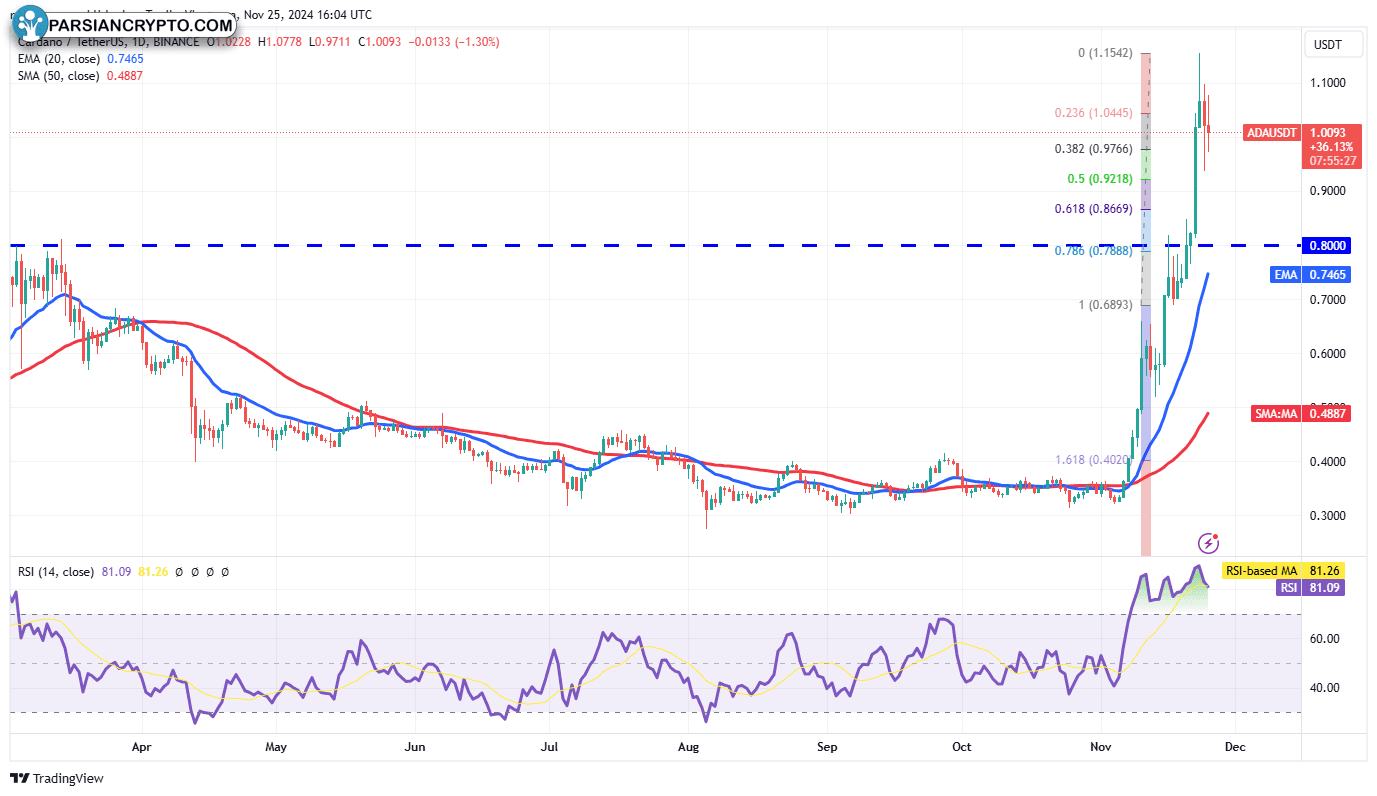Click the Jun label on the time axis
The image size is (1377, 796).
[415, 746]
